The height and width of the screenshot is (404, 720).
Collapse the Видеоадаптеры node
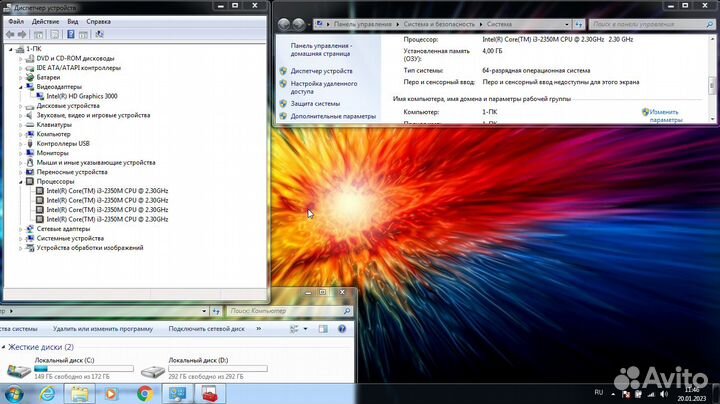[x=21, y=87]
